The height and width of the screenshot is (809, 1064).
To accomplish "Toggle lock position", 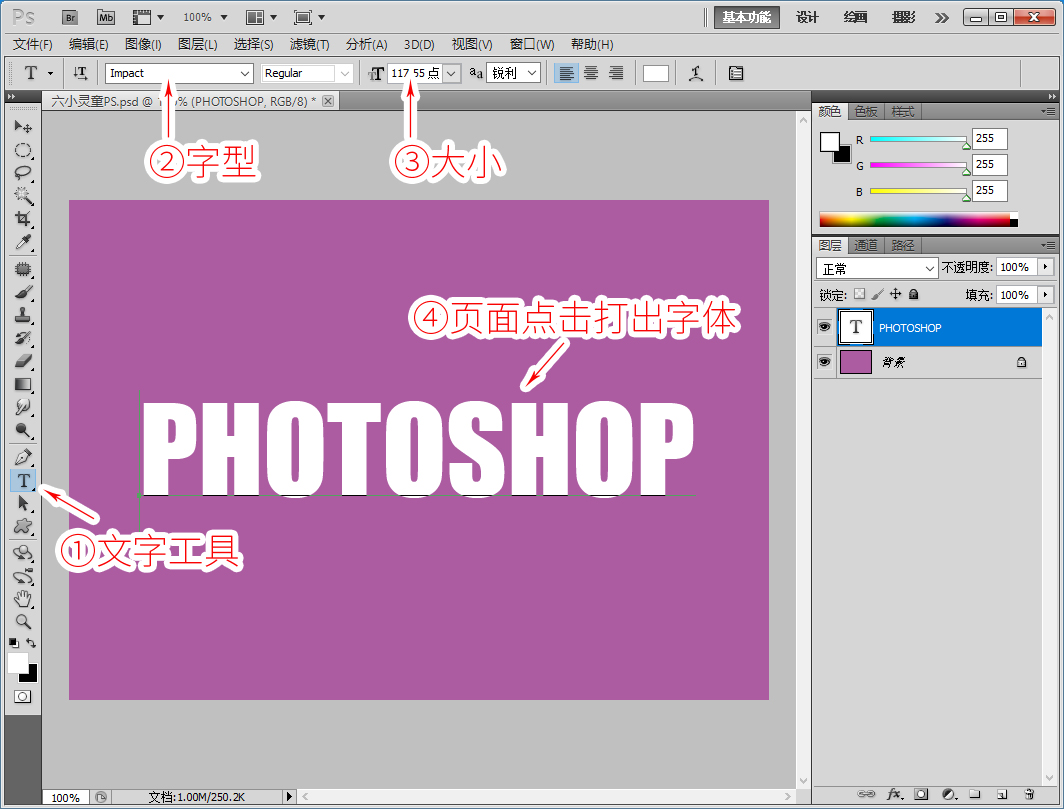I will 896,294.
